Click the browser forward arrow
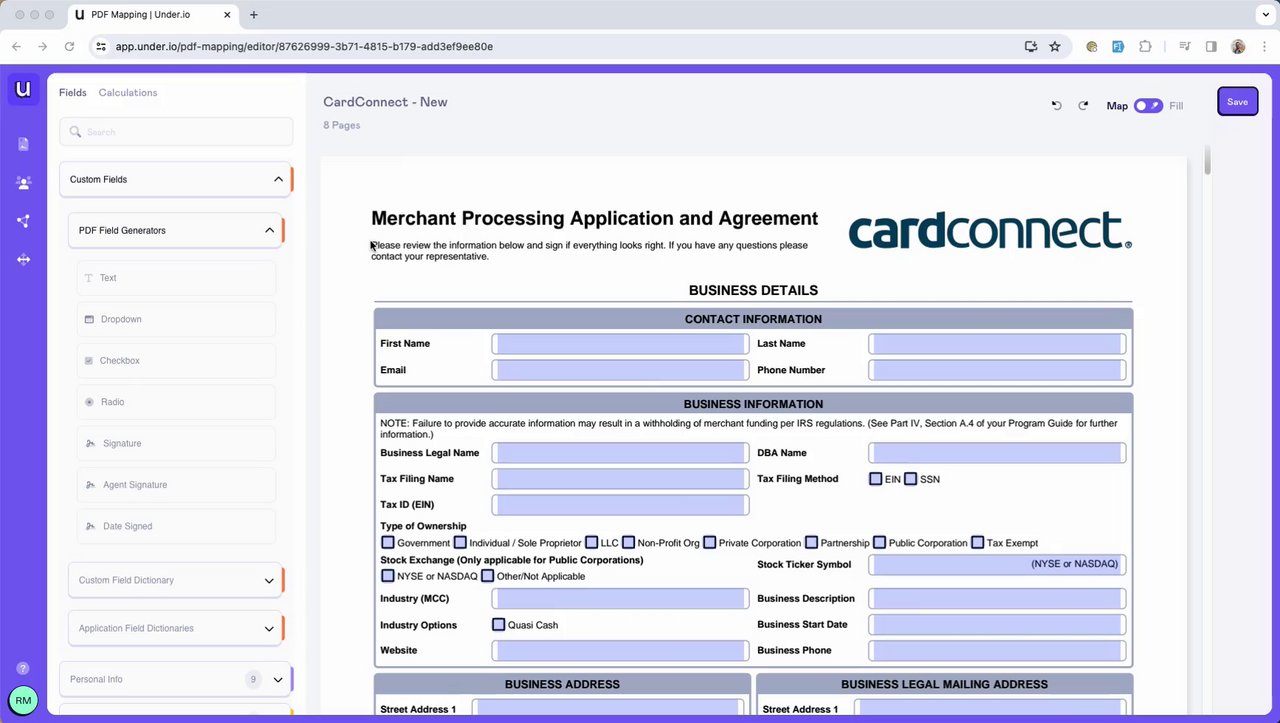This screenshot has height=723, width=1280. (42, 46)
